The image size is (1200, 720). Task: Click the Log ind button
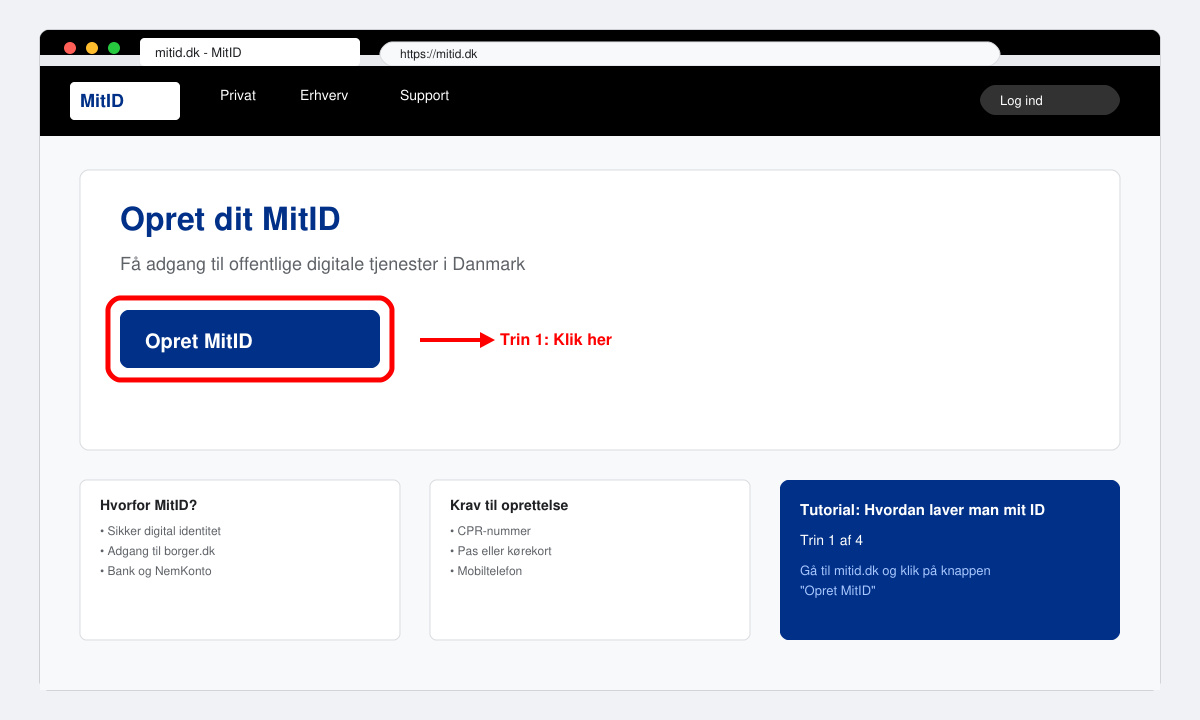pos(1050,100)
